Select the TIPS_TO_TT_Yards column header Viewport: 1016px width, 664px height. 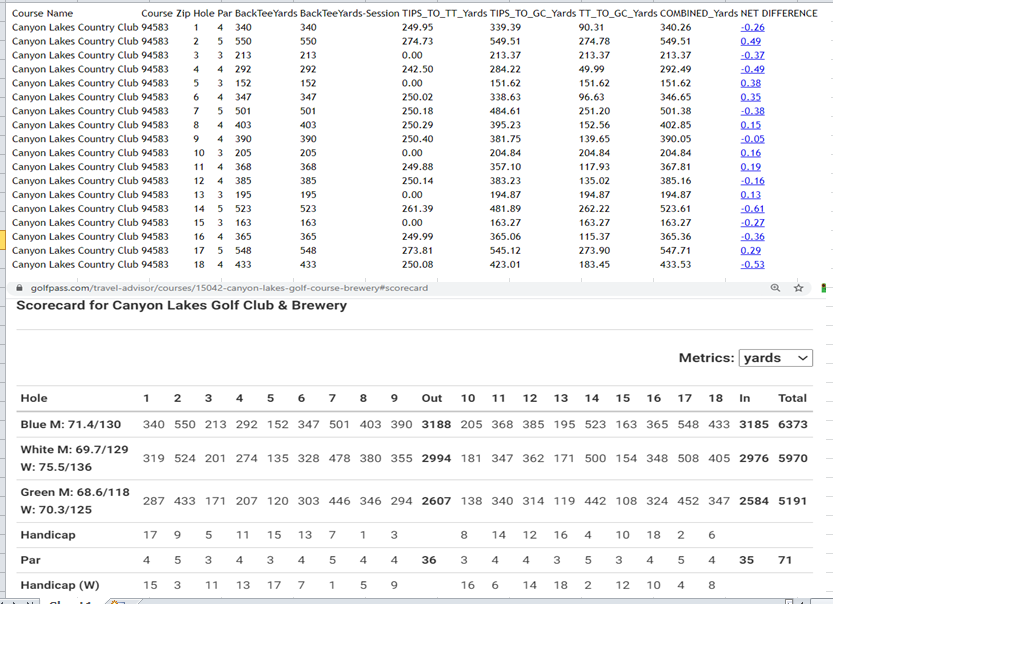pyautogui.click(x=444, y=13)
